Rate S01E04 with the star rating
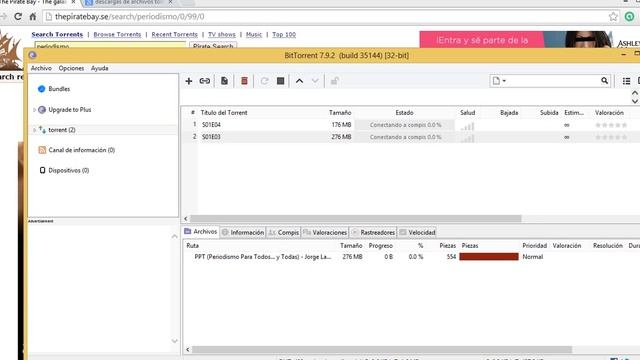This screenshot has width=640, height=360. point(611,125)
